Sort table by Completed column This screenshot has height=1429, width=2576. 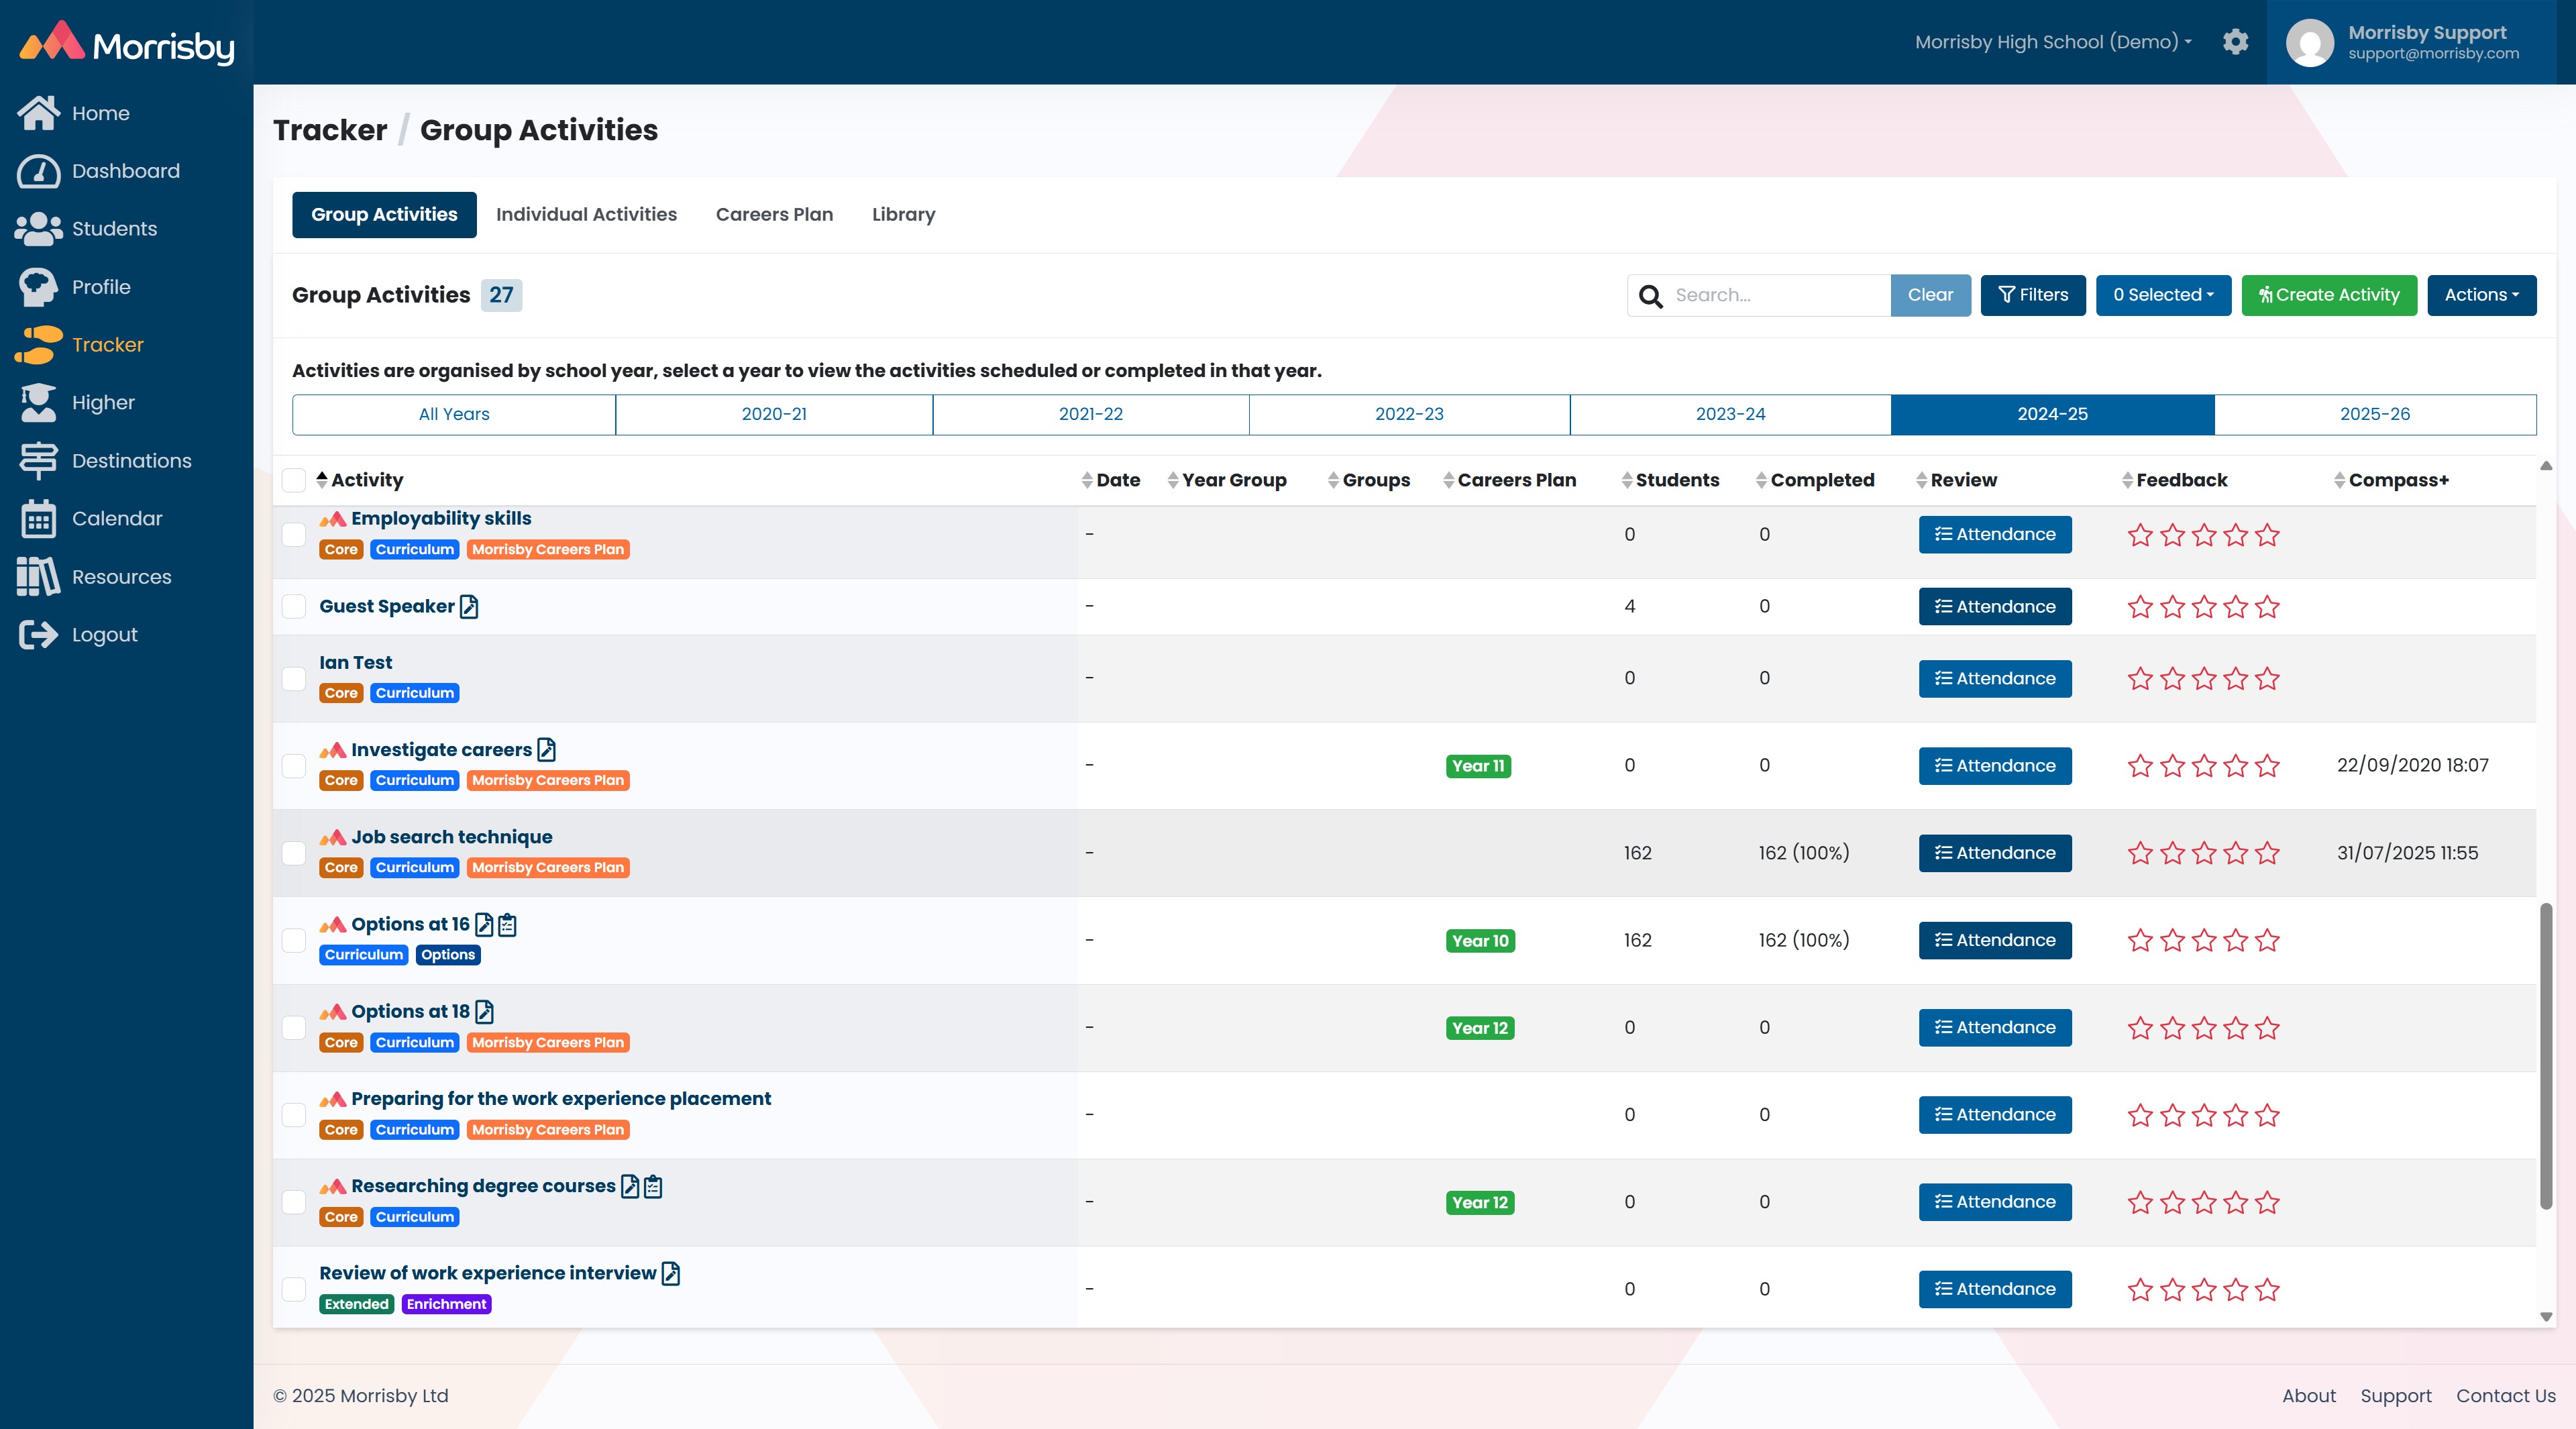point(1815,480)
